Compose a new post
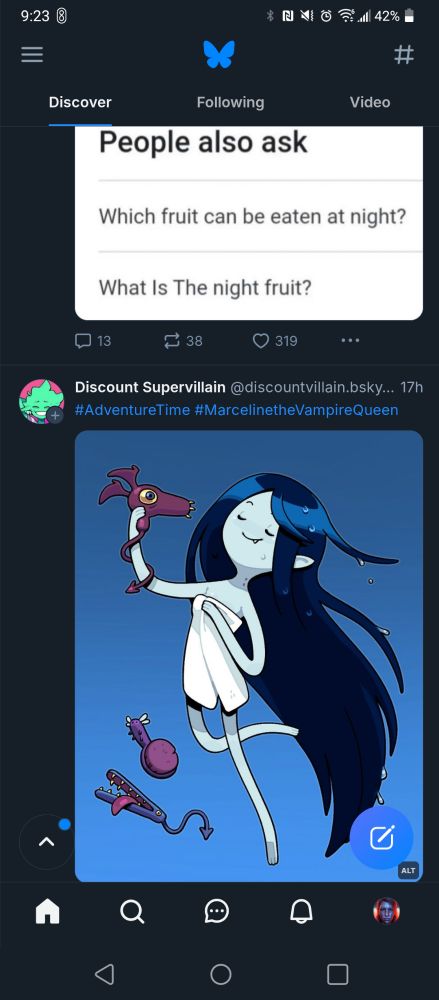The height and width of the screenshot is (1000, 439). 382,837
